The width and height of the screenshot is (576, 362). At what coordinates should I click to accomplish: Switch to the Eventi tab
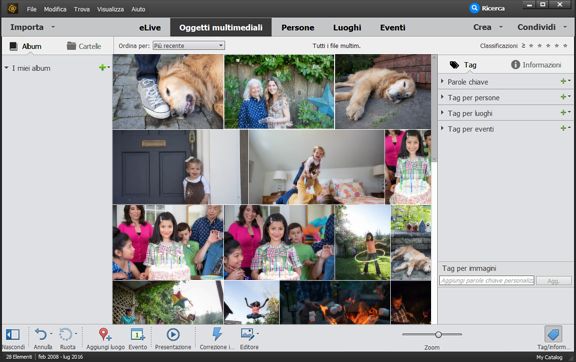pyautogui.click(x=393, y=28)
